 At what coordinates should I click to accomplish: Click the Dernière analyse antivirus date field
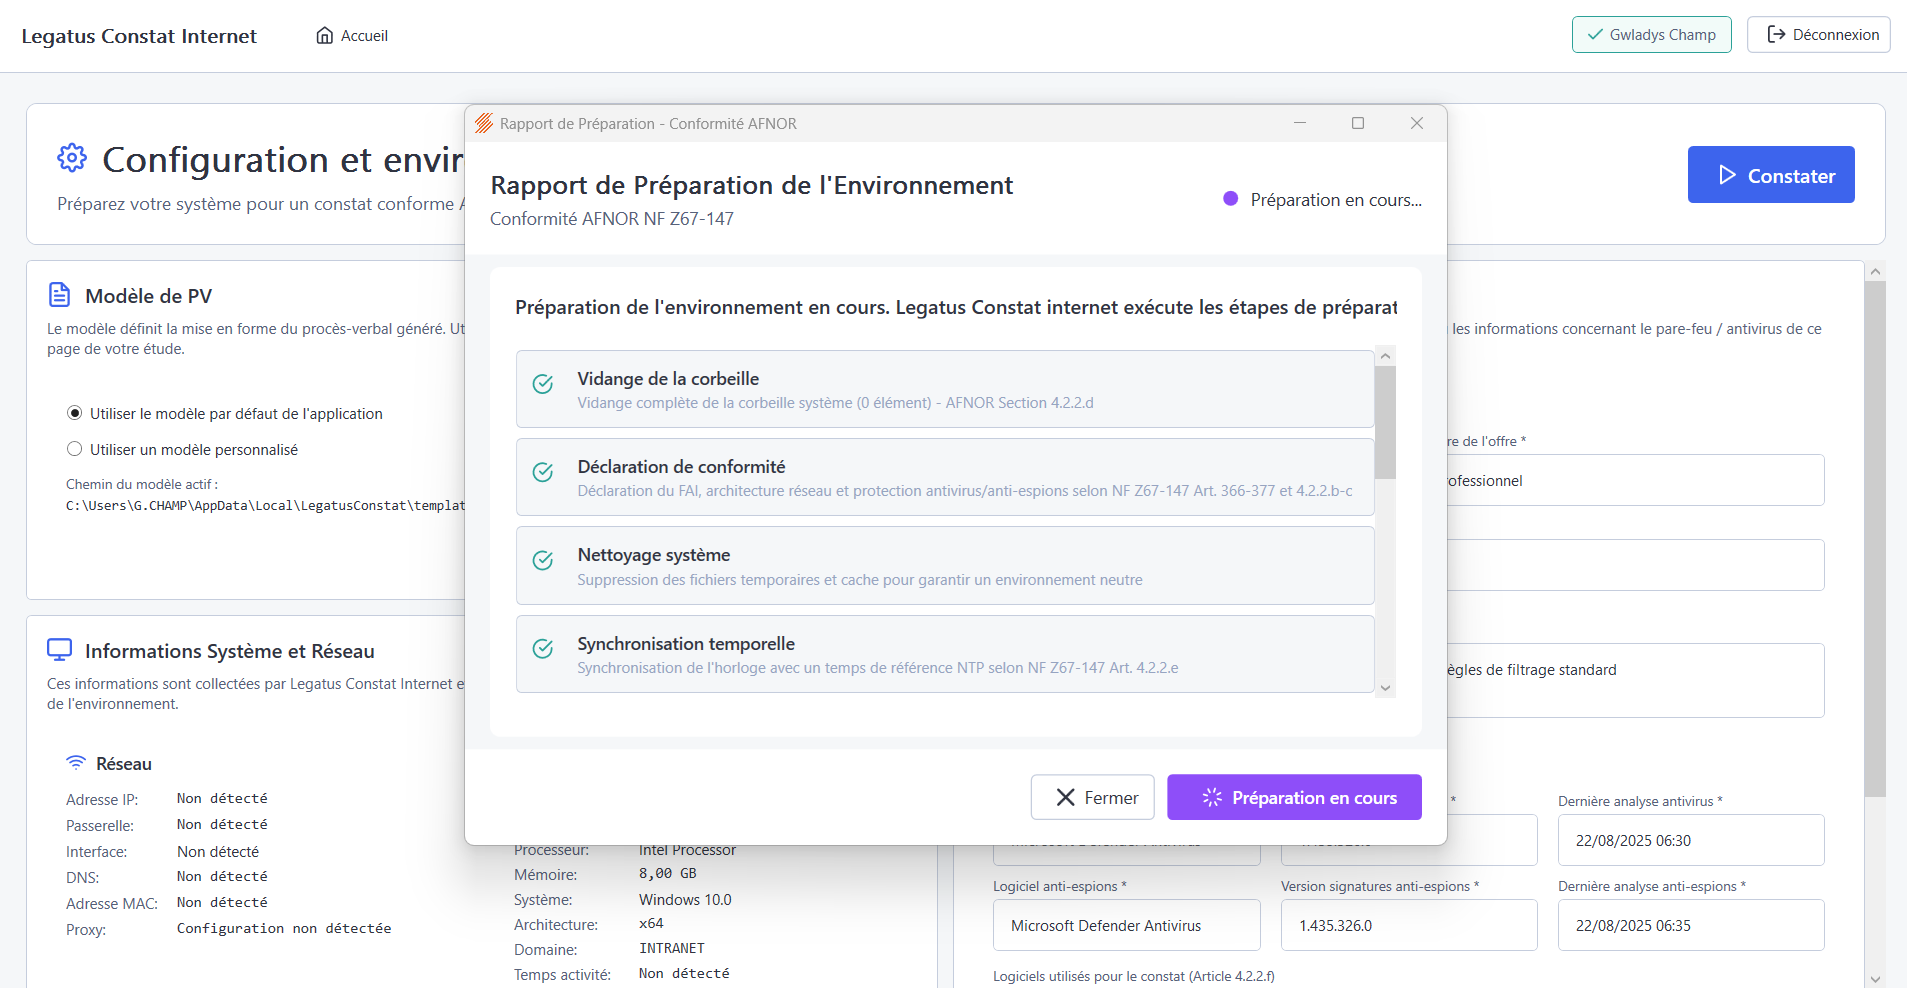point(1690,840)
